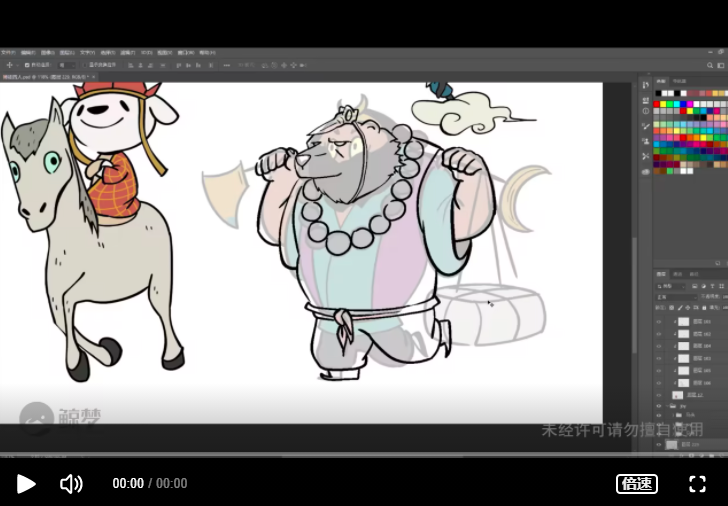Viewport: 728px width, 506px height.
Task: Hide layer 图层 184 via eye icon
Action: click(x=658, y=346)
